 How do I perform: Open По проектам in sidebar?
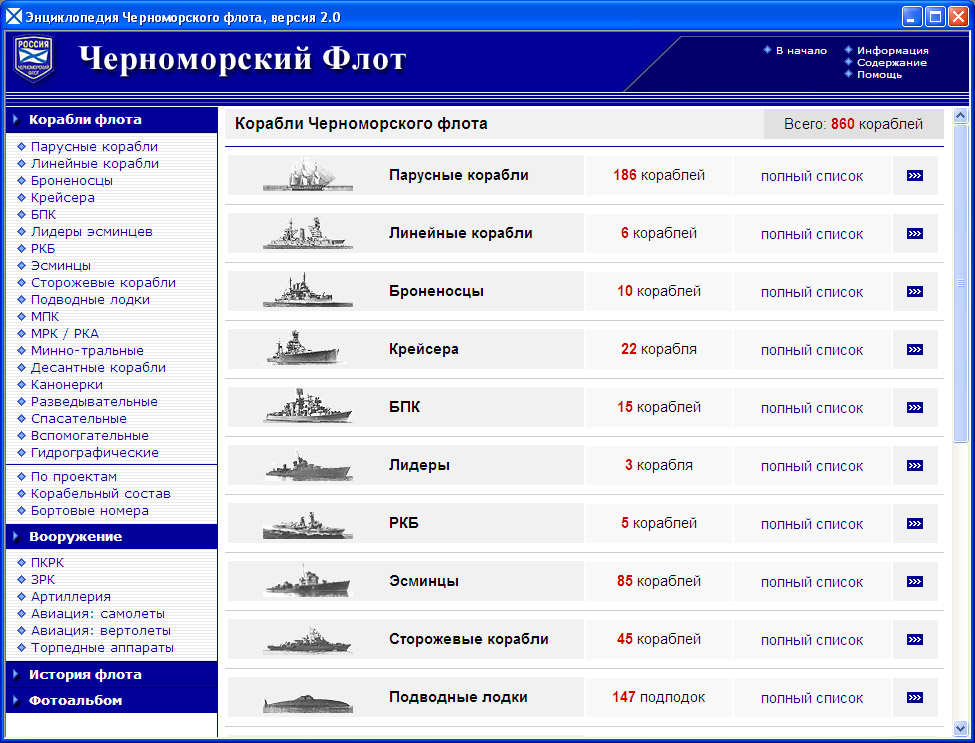(73, 477)
